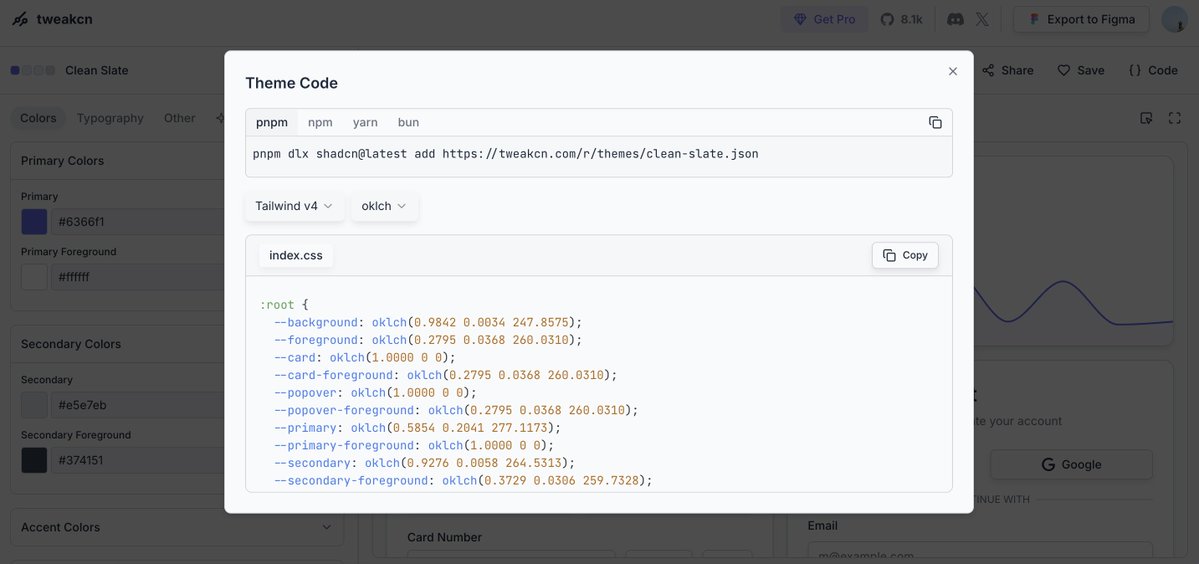The width and height of the screenshot is (1199, 564).
Task: Click the Primary color swatch
Action: 34,222
